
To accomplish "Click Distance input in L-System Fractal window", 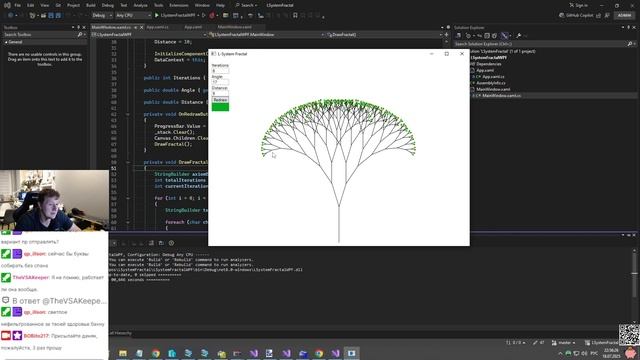I will [x=220, y=93].
